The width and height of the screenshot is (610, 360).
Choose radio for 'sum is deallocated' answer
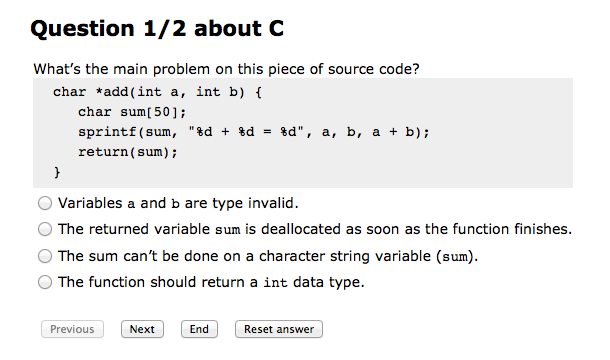pyautogui.click(x=45, y=229)
